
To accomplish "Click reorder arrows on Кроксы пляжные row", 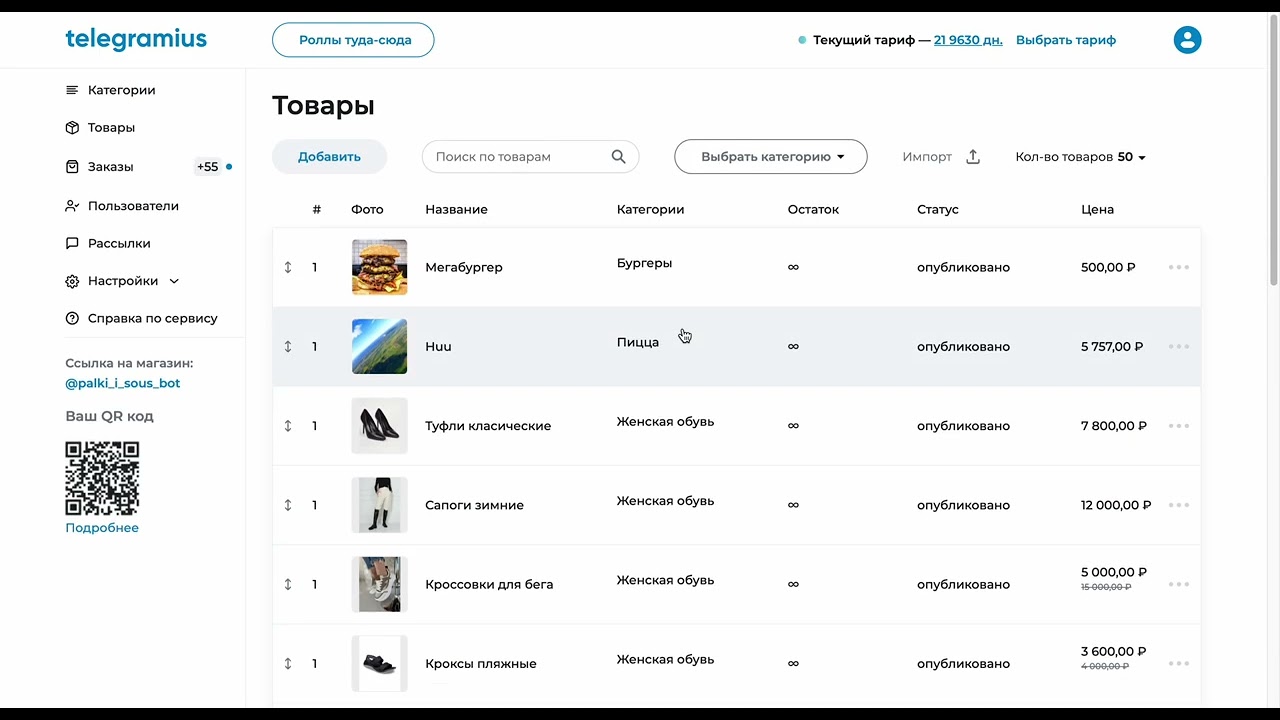I will [288, 664].
